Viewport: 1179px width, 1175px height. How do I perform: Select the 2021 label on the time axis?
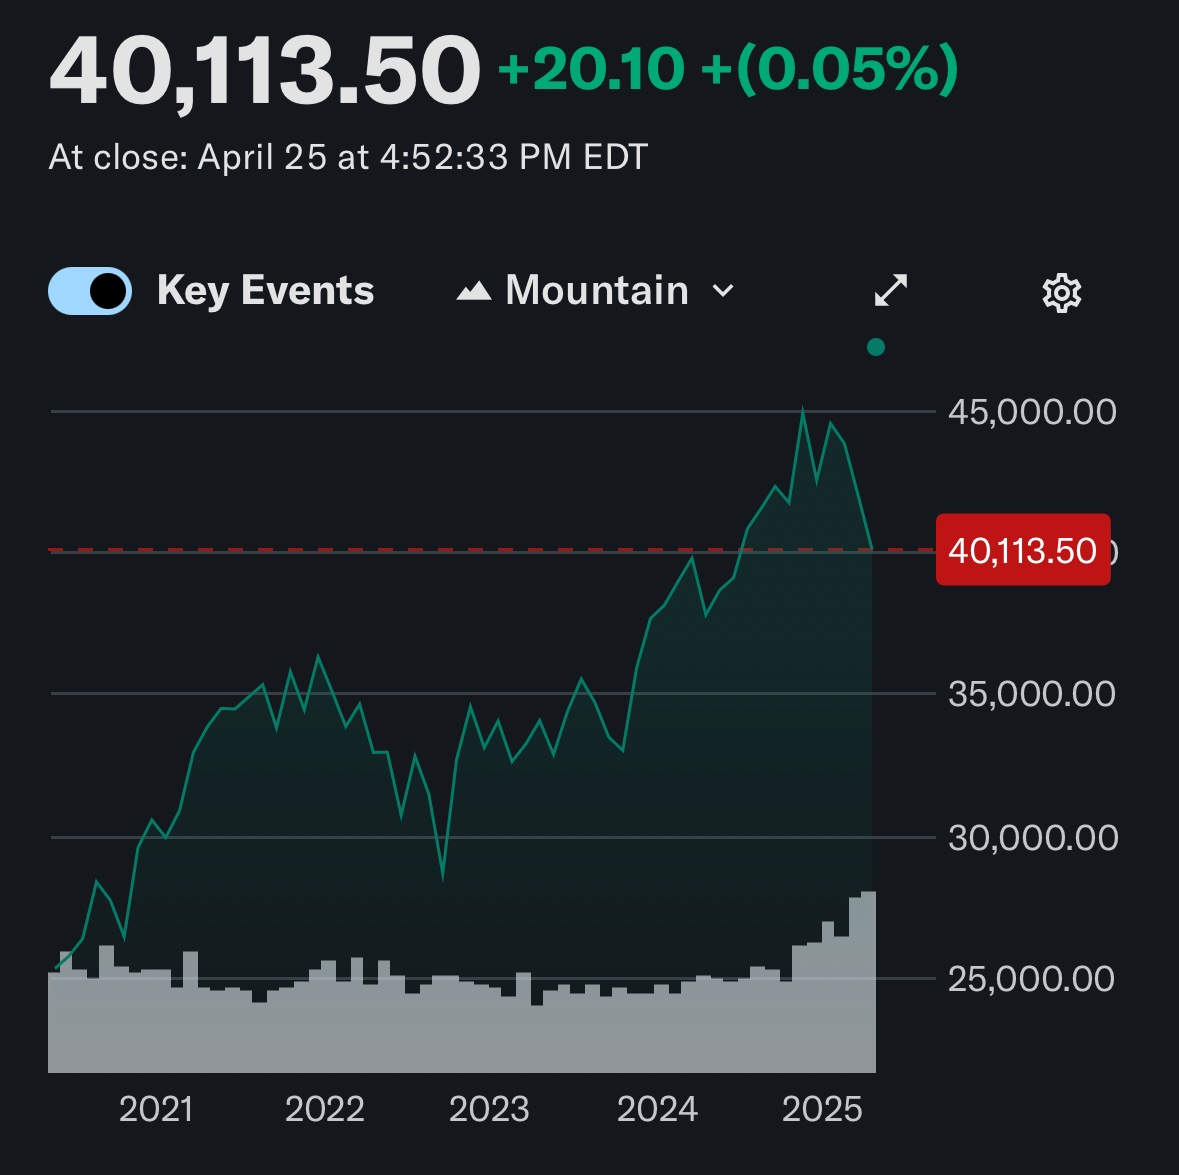[x=156, y=1109]
